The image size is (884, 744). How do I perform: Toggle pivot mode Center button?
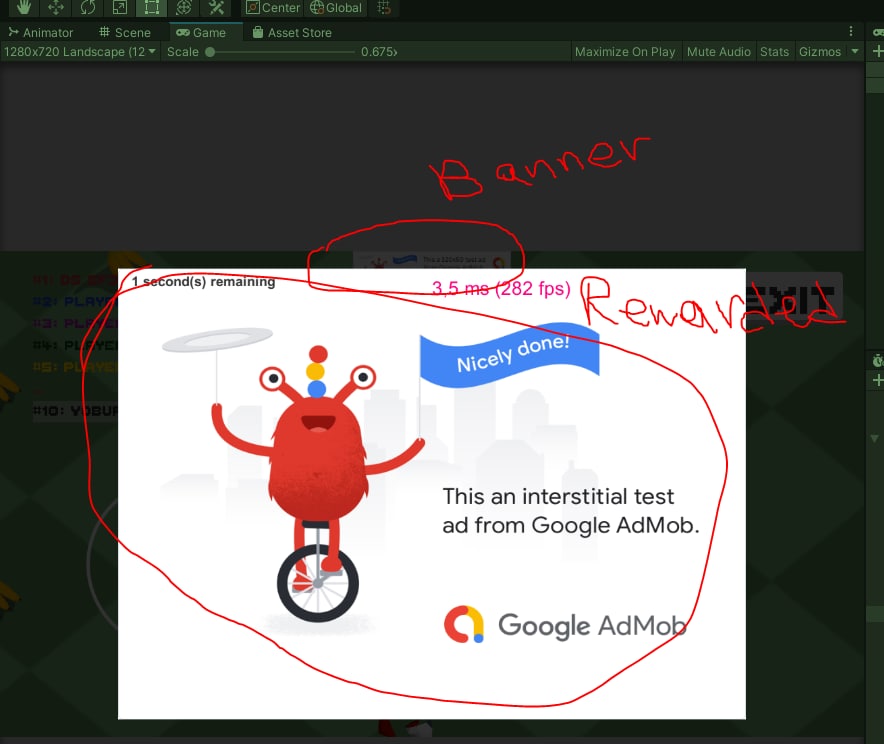click(x=273, y=7)
